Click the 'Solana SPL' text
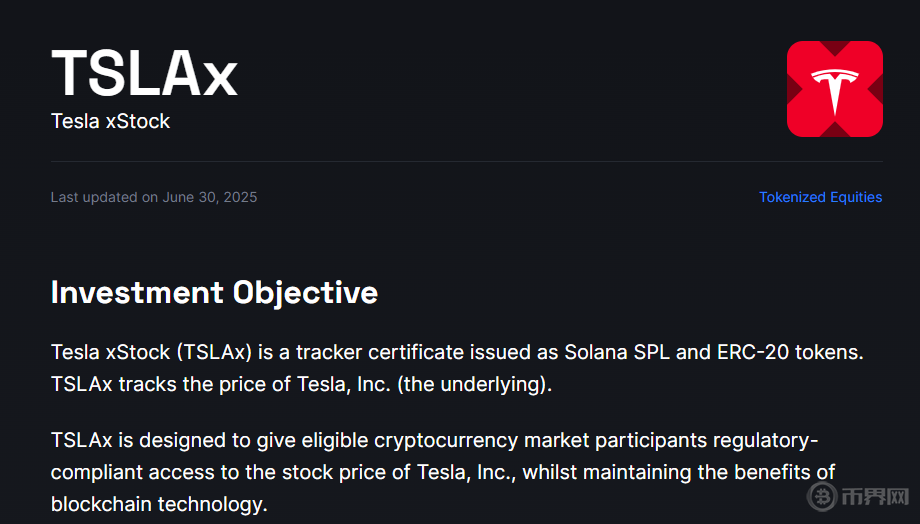The height and width of the screenshot is (524, 920). coord(614,352)
